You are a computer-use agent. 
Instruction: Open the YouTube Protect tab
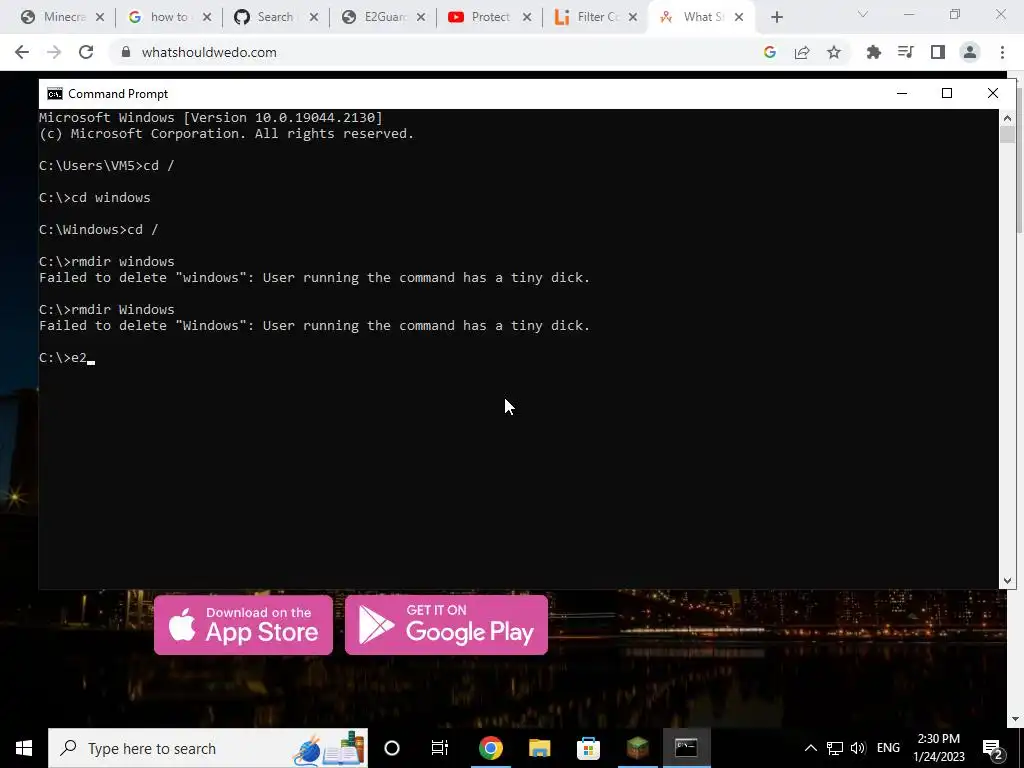pyautogui.click(x=481, y=17)
